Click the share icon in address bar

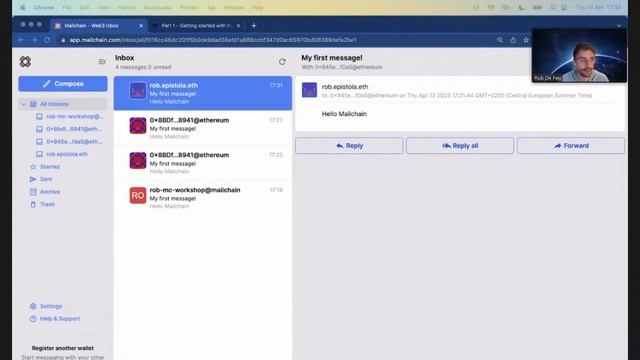(513, 40)
